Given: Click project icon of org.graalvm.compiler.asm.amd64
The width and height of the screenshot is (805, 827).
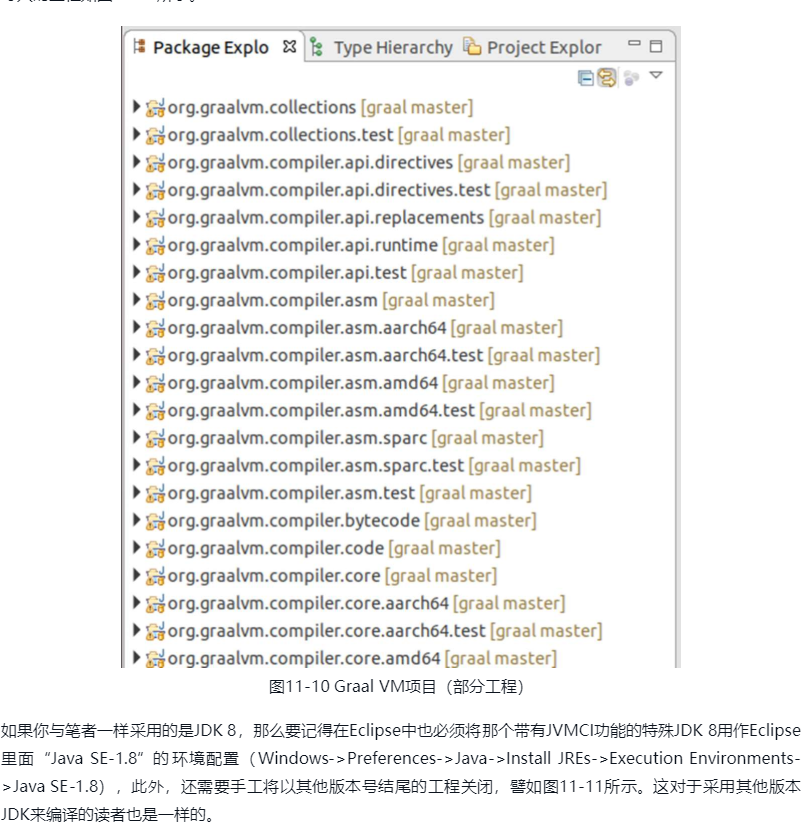Looking at the screenshot, I should click(155, 383).
